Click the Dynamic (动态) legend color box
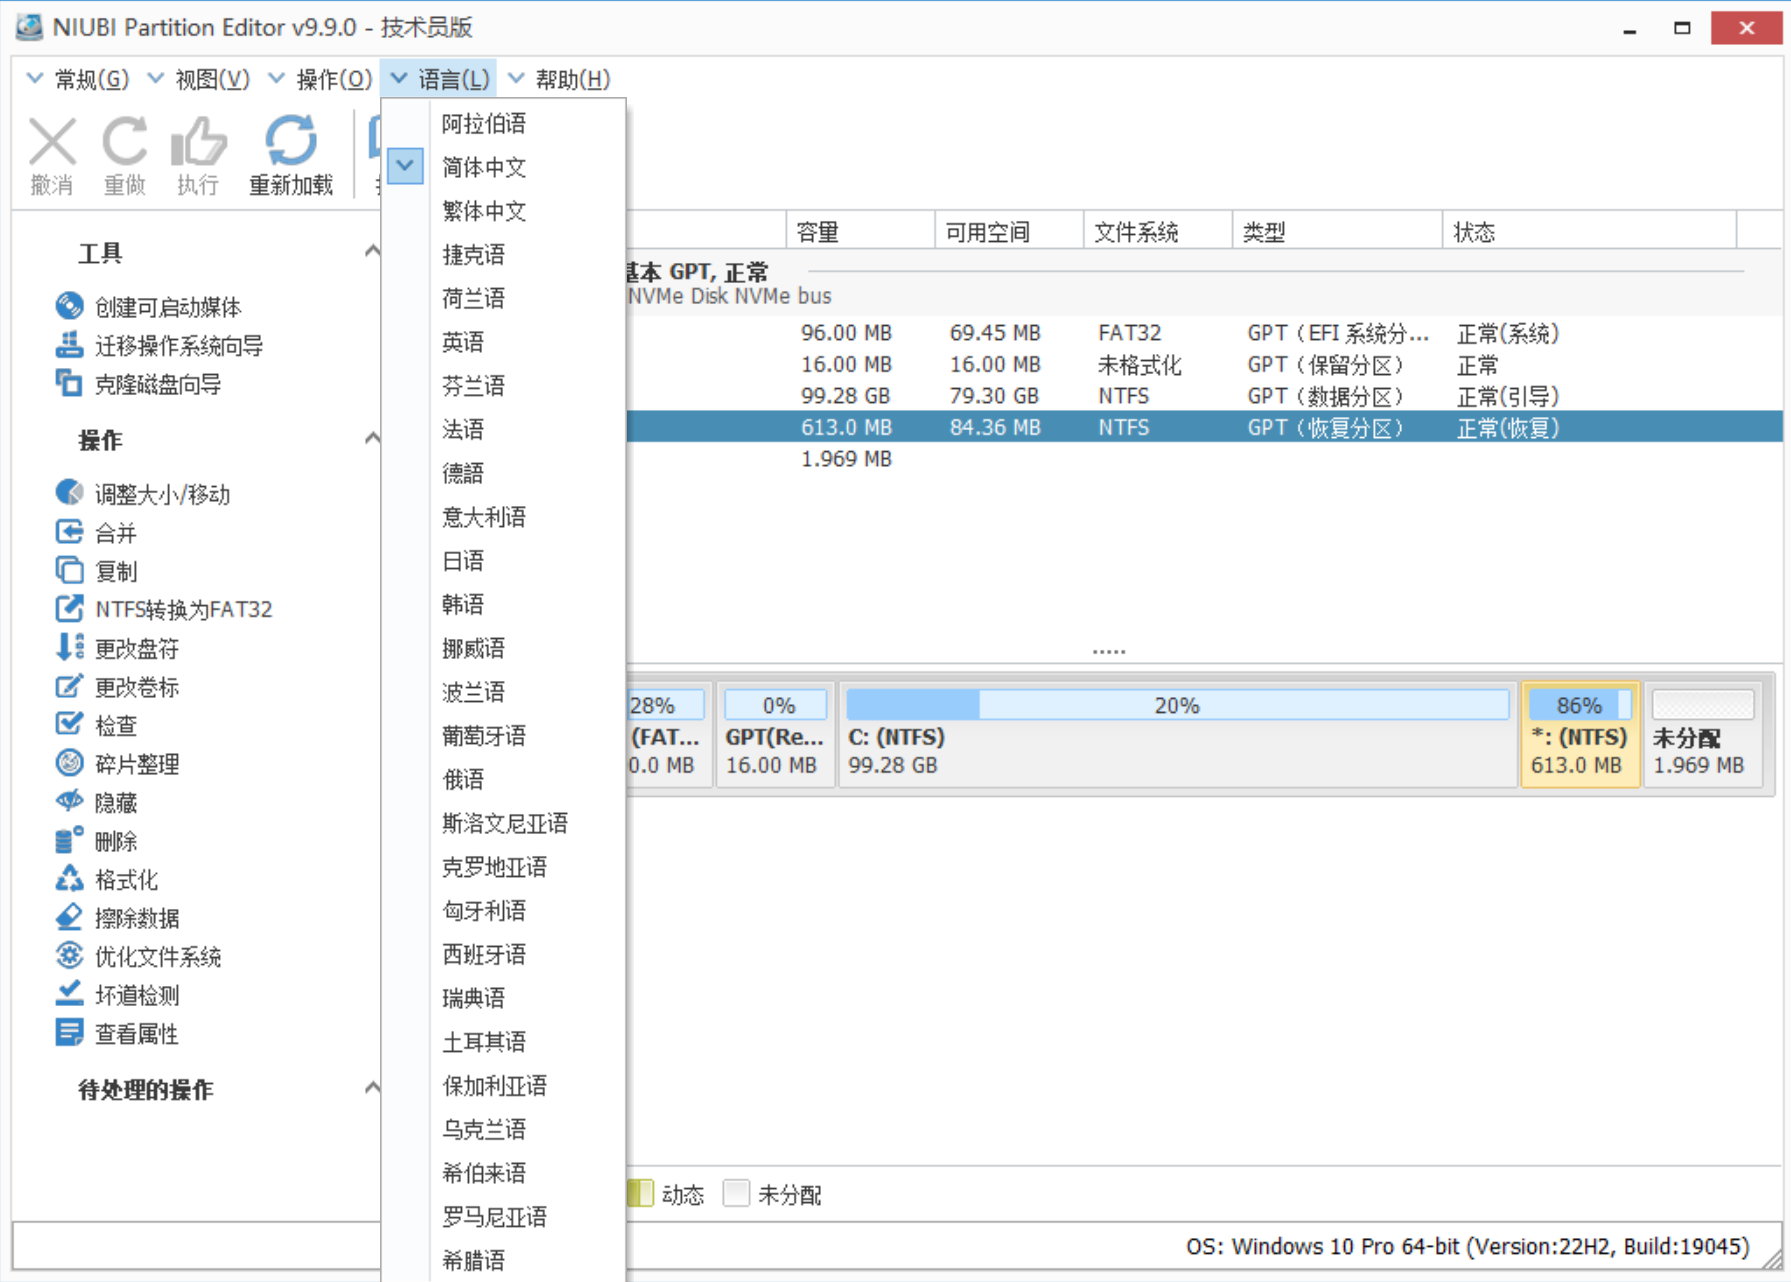The image size is (1791, 1282). (640, 1193)
